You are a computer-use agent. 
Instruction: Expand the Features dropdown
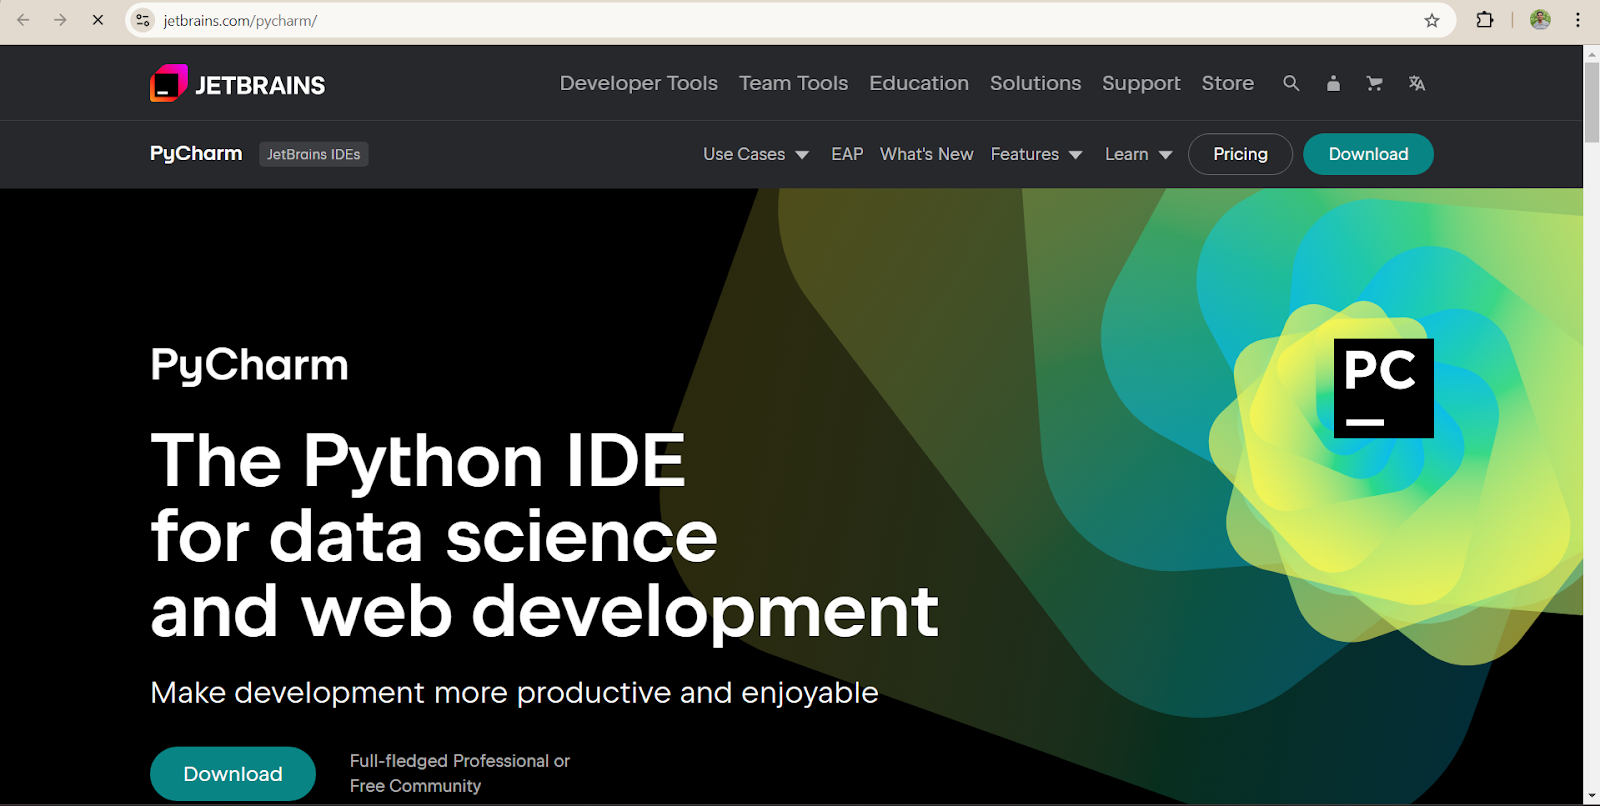pyautogui.click(x=1037, y=154)
